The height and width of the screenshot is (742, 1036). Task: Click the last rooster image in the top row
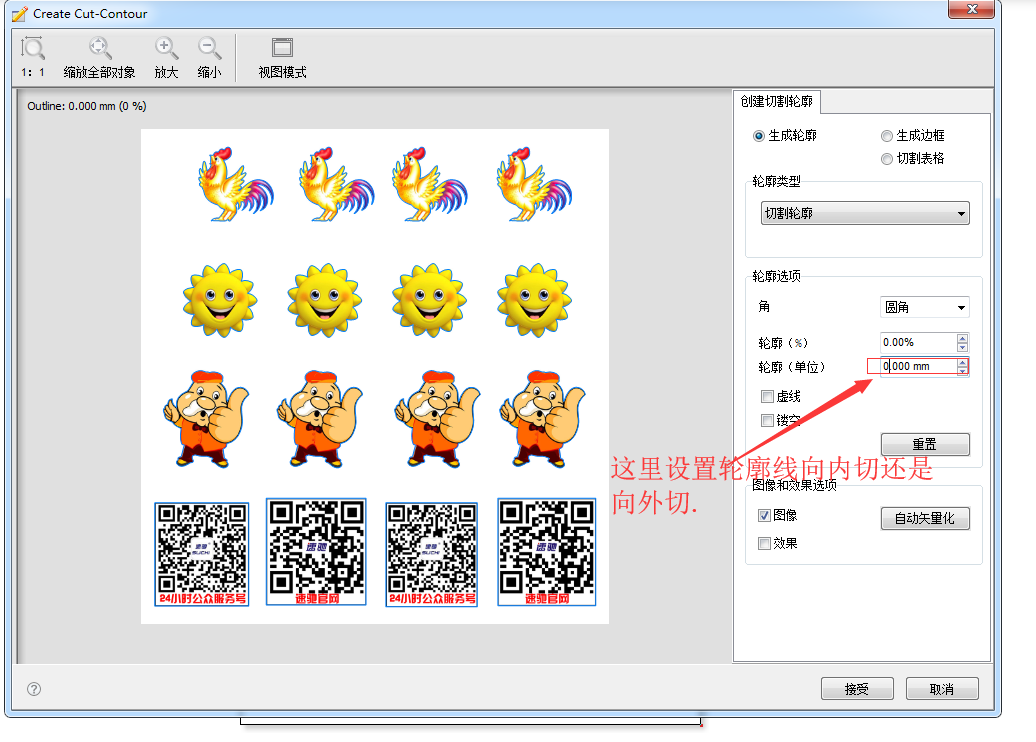[x=535, y=184]
